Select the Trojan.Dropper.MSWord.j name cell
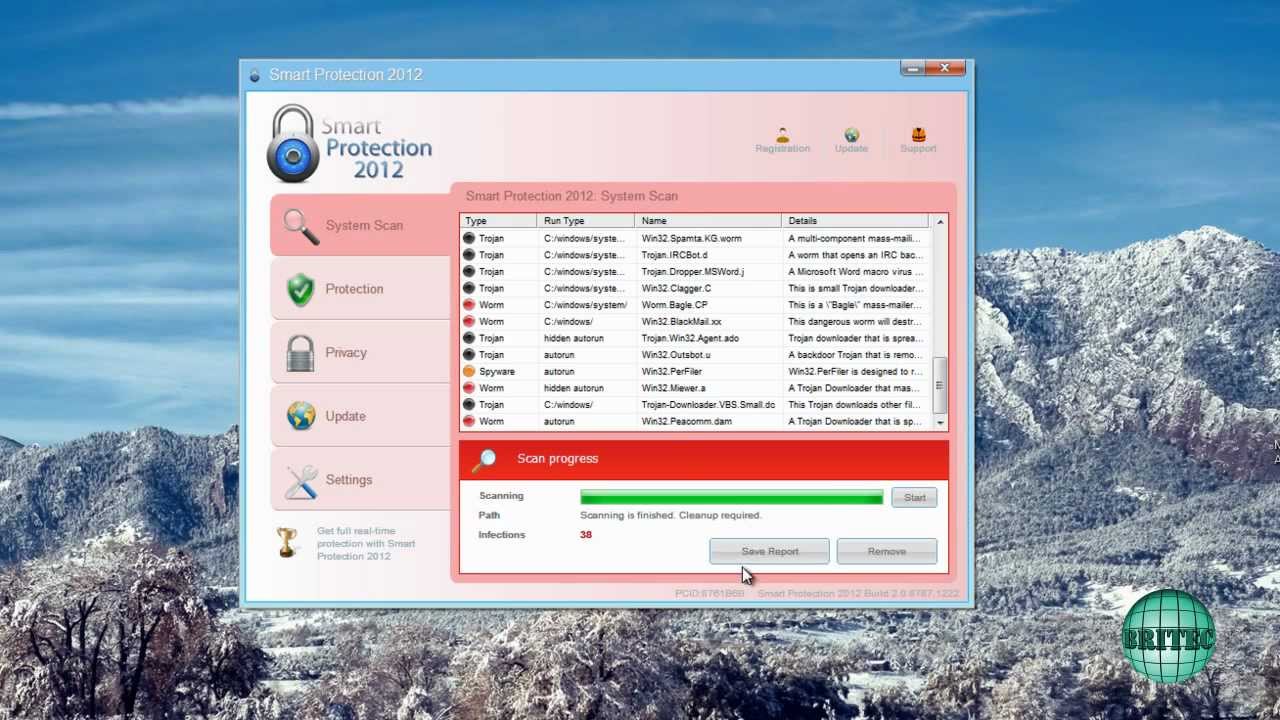 (x=693, y=271)
